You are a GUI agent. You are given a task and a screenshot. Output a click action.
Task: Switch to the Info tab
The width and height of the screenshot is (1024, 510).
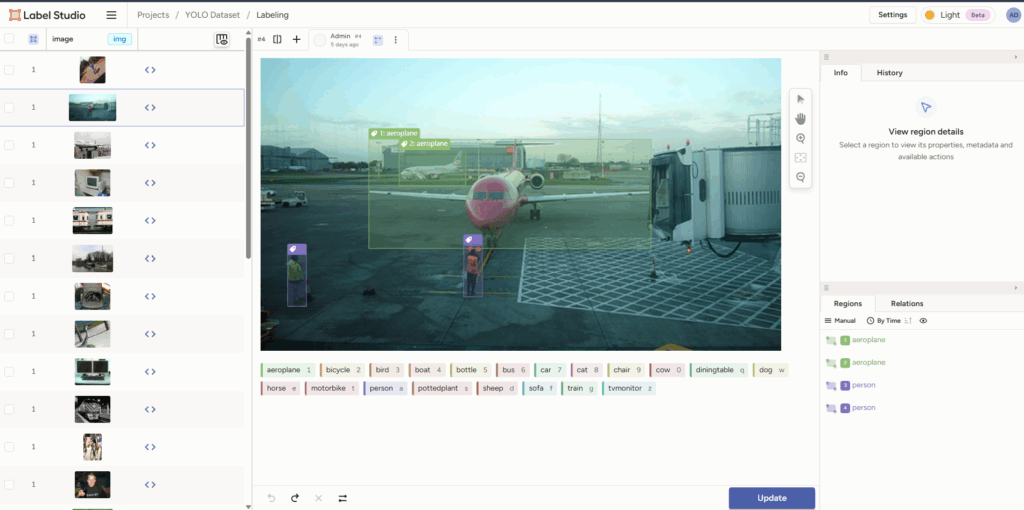pyautogui.click(x=840, y=72)
